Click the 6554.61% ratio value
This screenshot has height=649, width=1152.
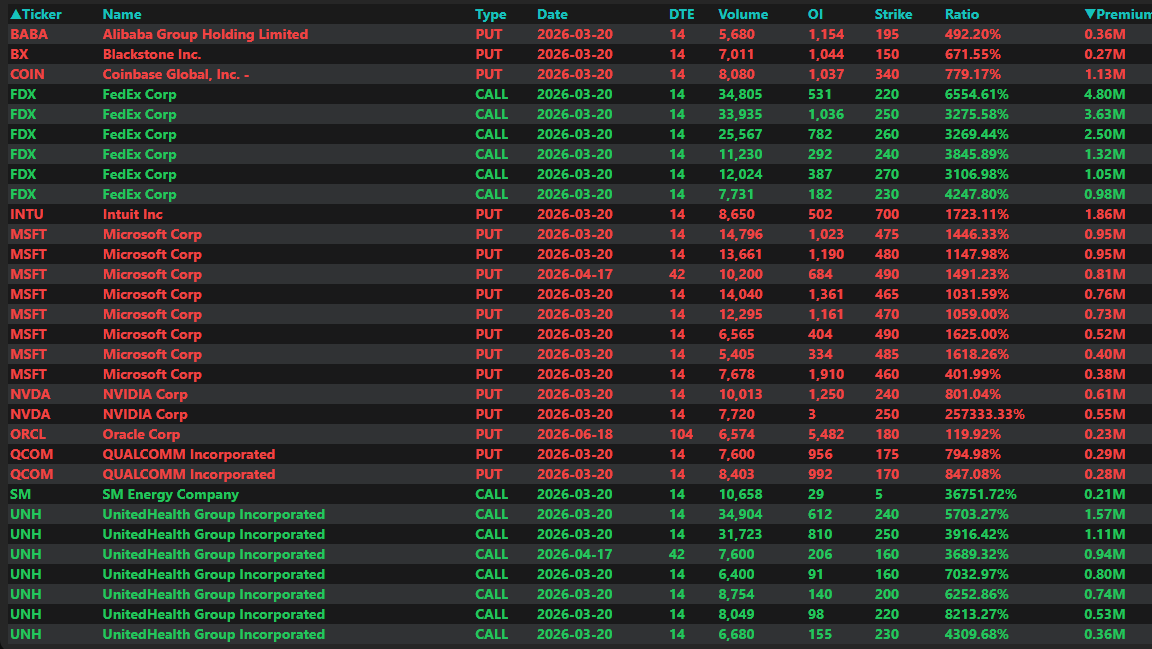(976, 94)
